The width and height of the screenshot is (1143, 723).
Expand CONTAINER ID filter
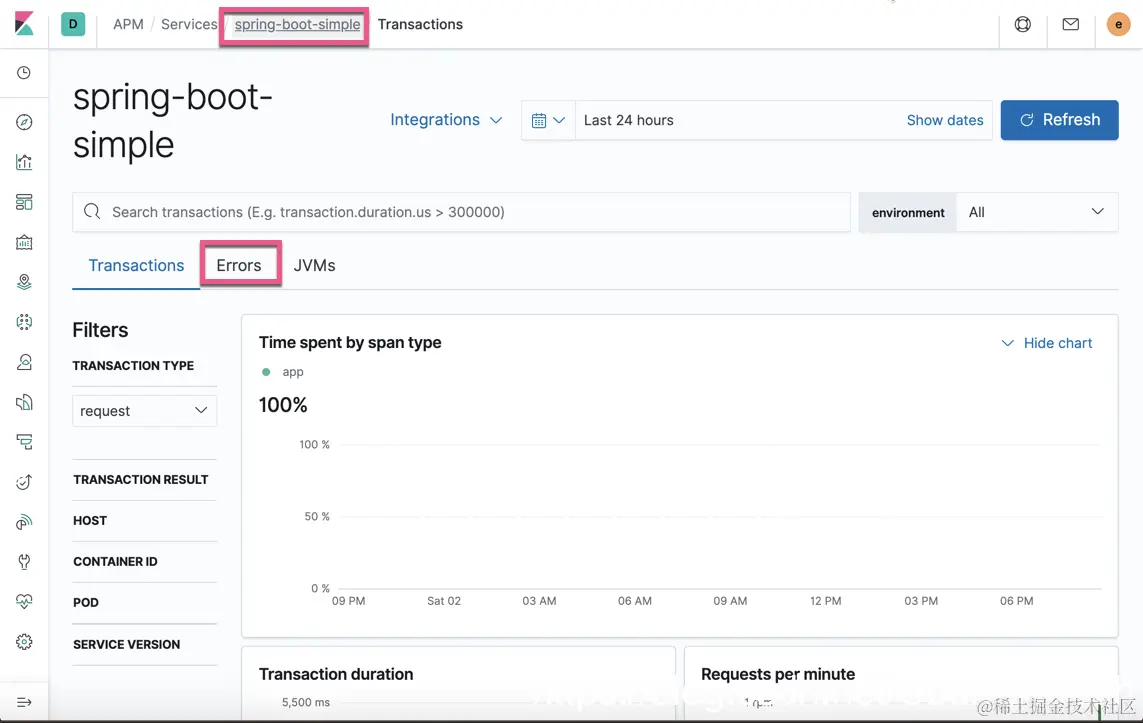click(x=115, y=561)
